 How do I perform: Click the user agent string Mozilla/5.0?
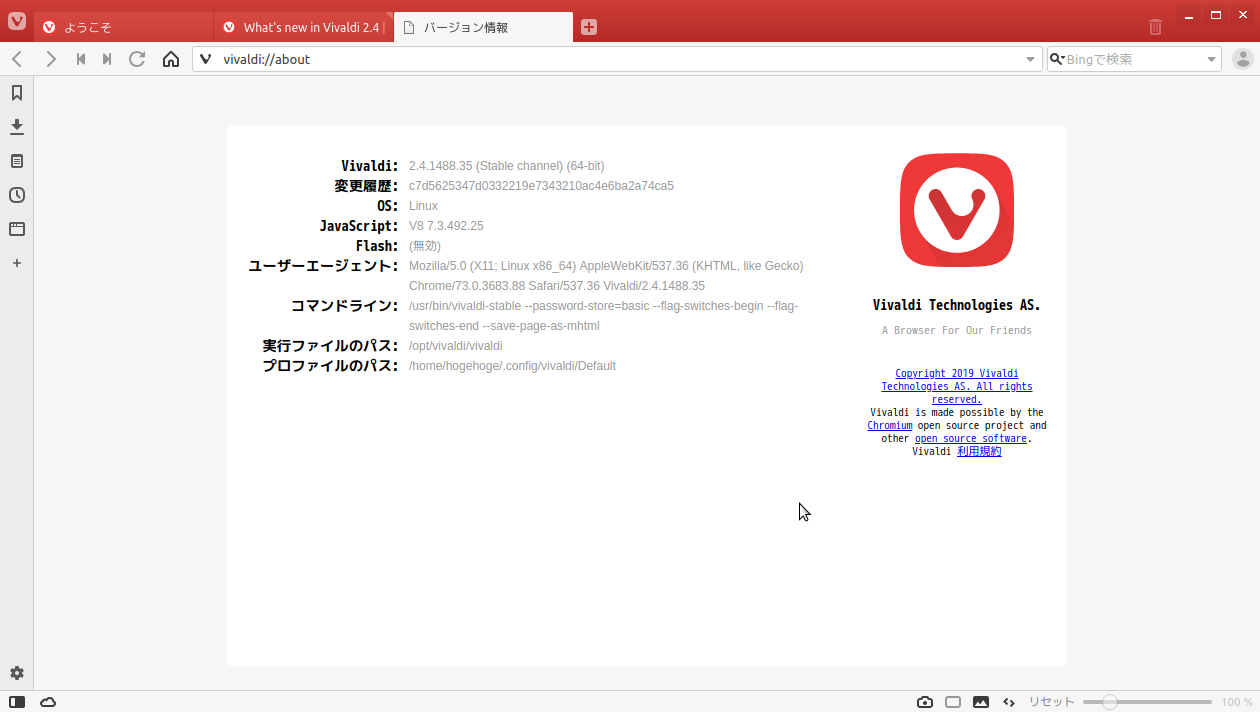click(606, 276)
